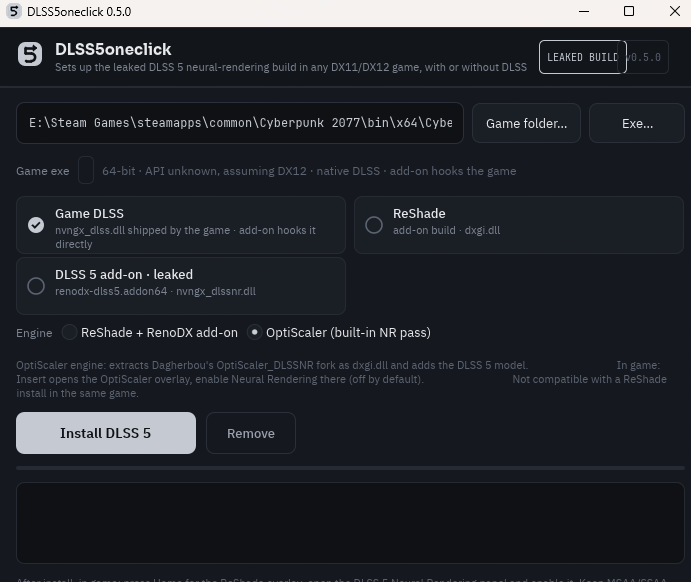Click the Install DLSS 5 button
Image resolution: width=691 pixels, height=582 pixels.
click(106, 433)
